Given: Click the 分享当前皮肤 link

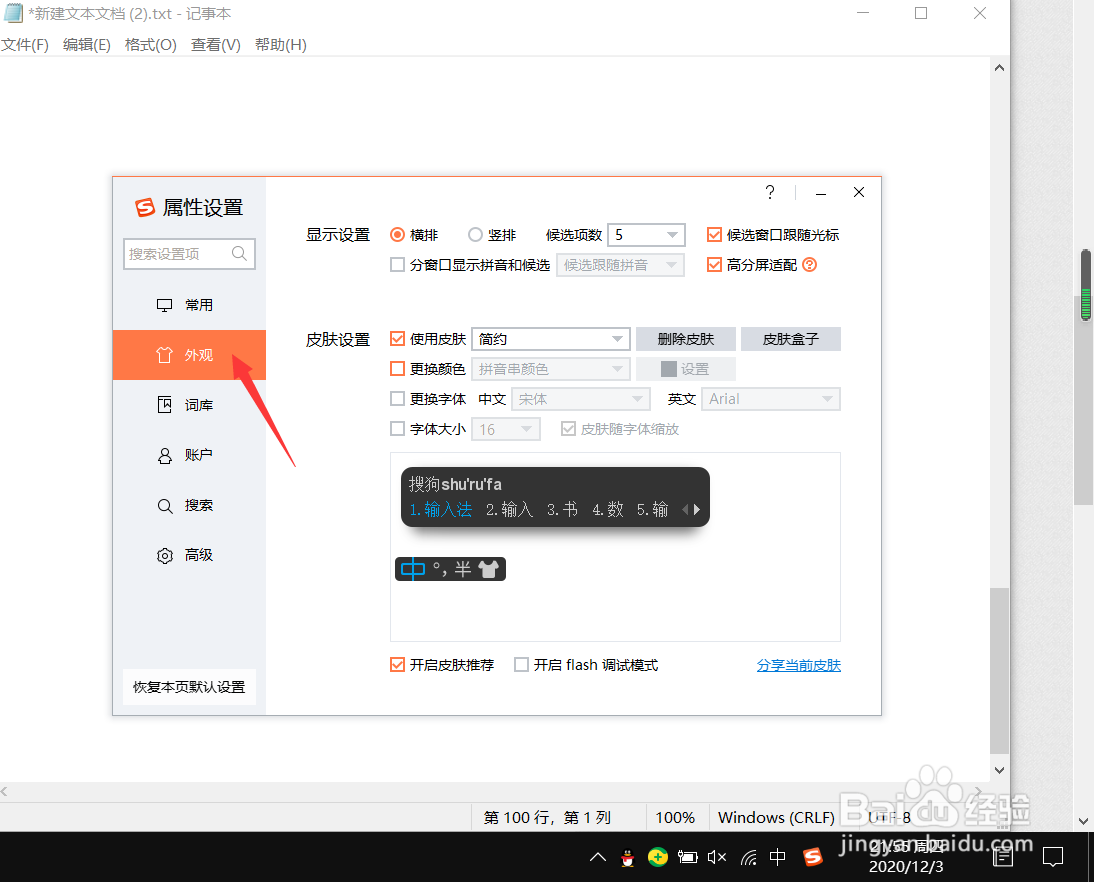Looking at the screenshot, I should 798,664.
